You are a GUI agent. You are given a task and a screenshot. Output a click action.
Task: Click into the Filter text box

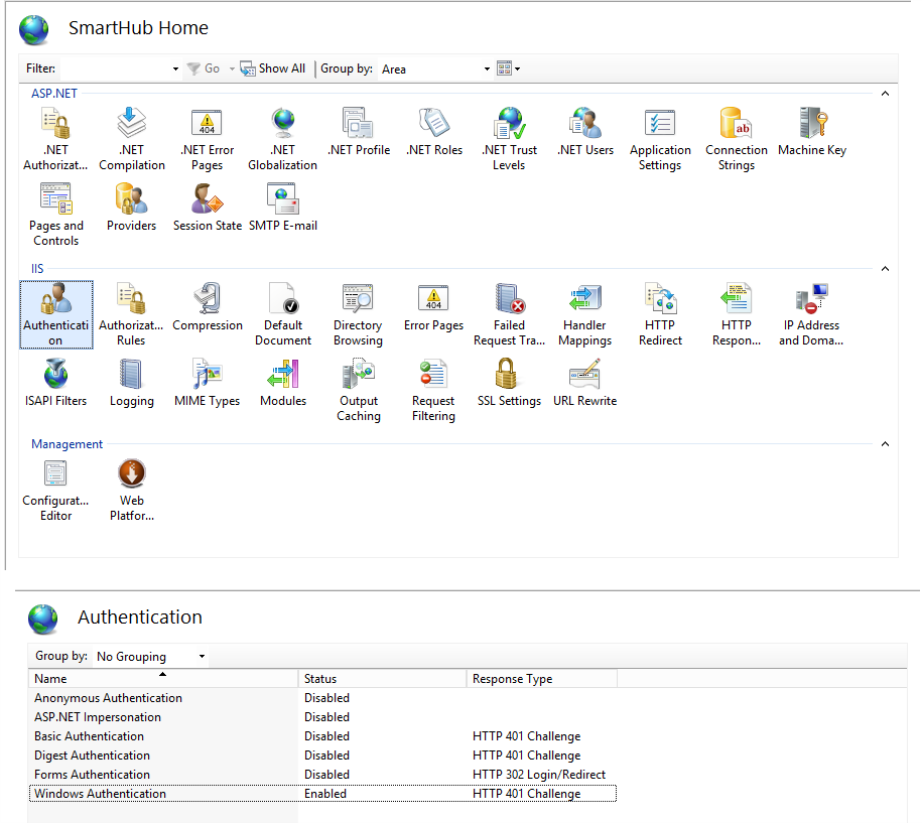pos(115,69)
